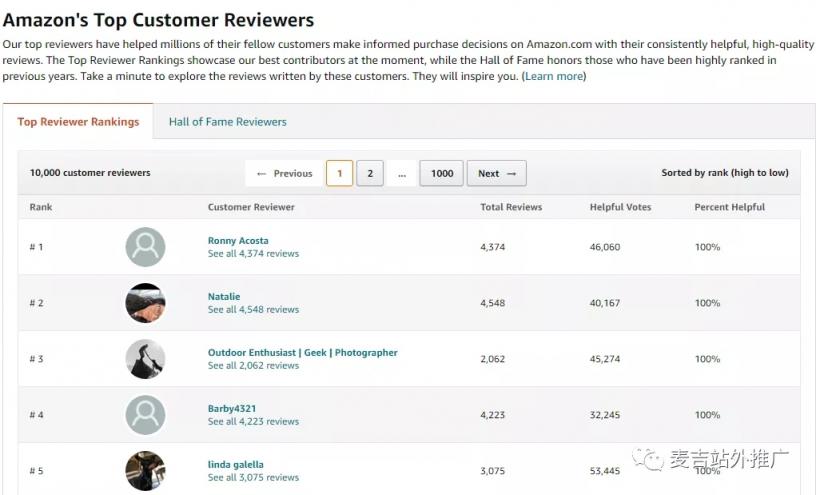The height and width of the screenshot is (495, 816).
Task: Open Natalie's profile photo
Action: tap(145, 303)
